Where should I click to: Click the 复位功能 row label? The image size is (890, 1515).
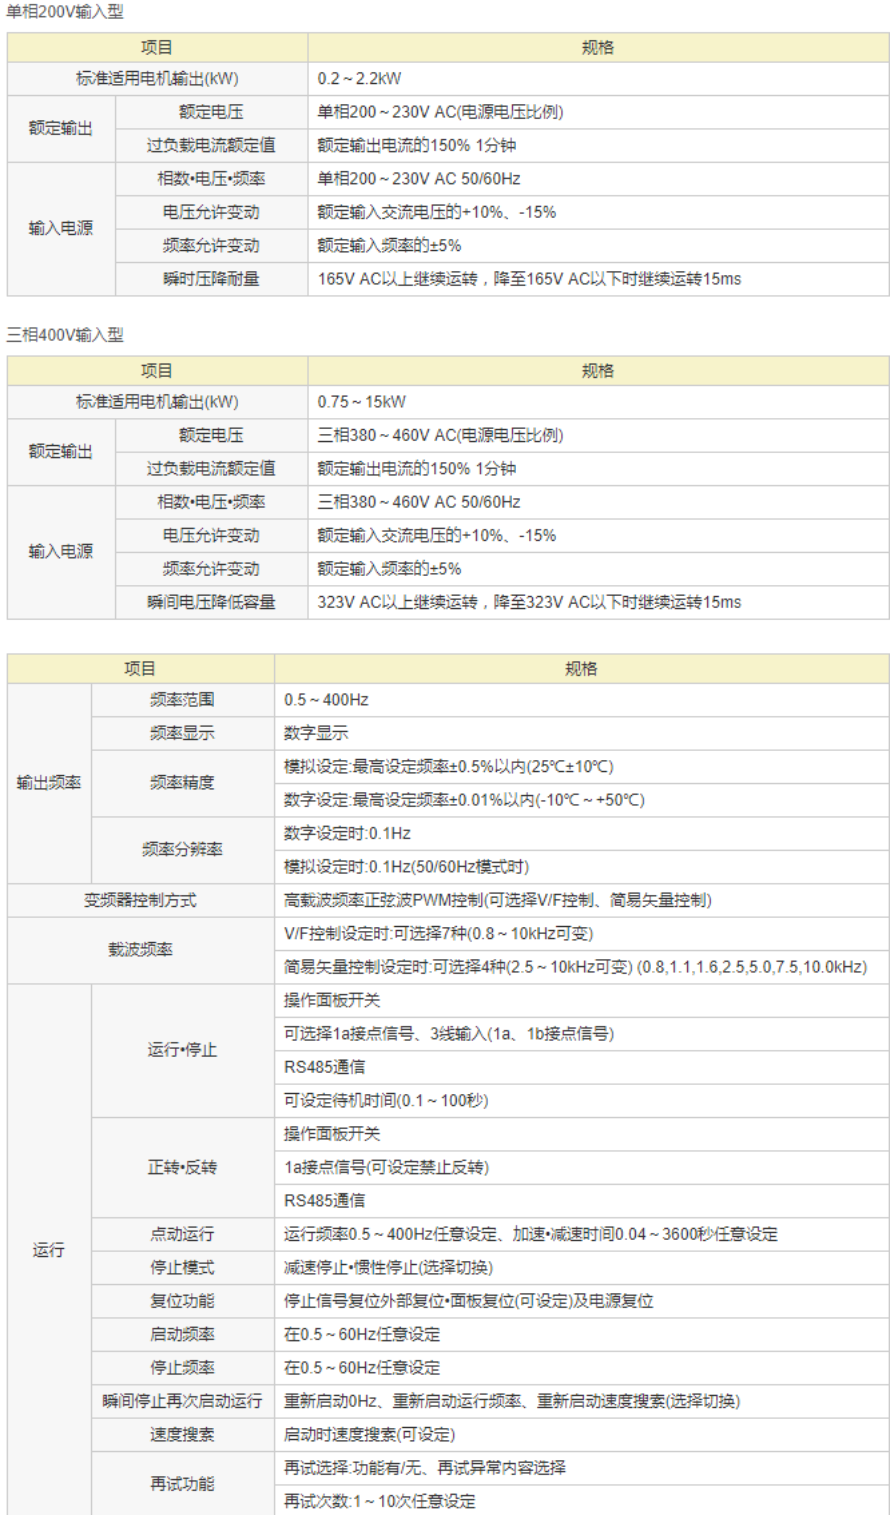(x=182, y=1301)
